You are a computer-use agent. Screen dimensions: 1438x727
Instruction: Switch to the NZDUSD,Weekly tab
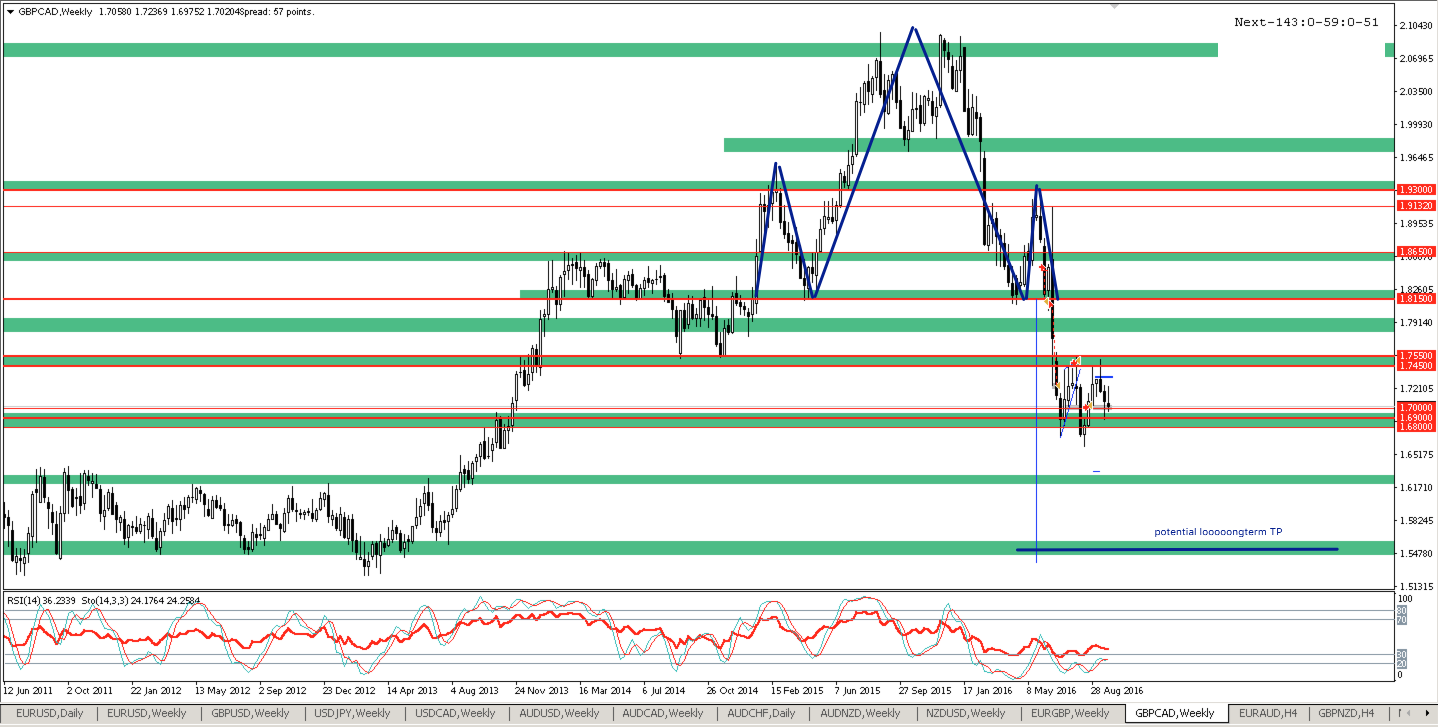coord(965,713)
